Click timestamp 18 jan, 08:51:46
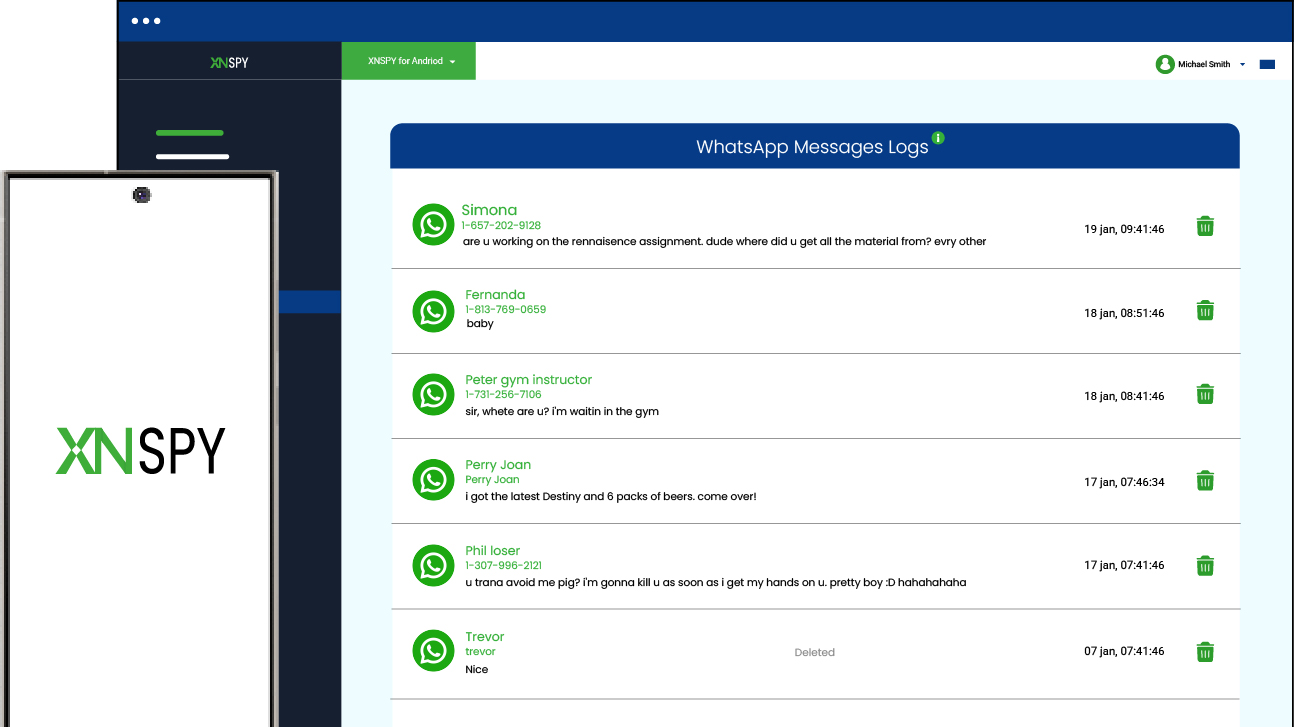This screenshot has width=1294, height=727. (x=1124, y=313)
